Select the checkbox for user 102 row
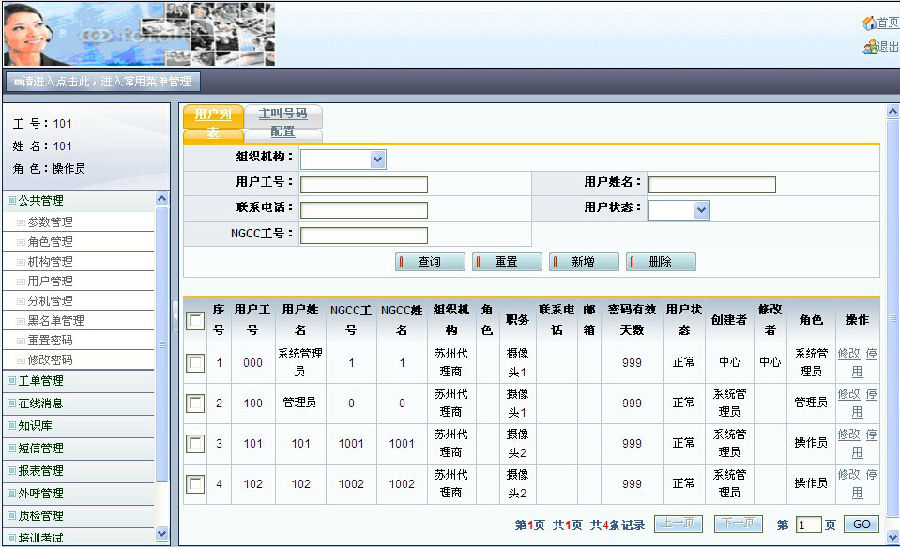This screenshot has height=547, width=900. click(196, 483)
